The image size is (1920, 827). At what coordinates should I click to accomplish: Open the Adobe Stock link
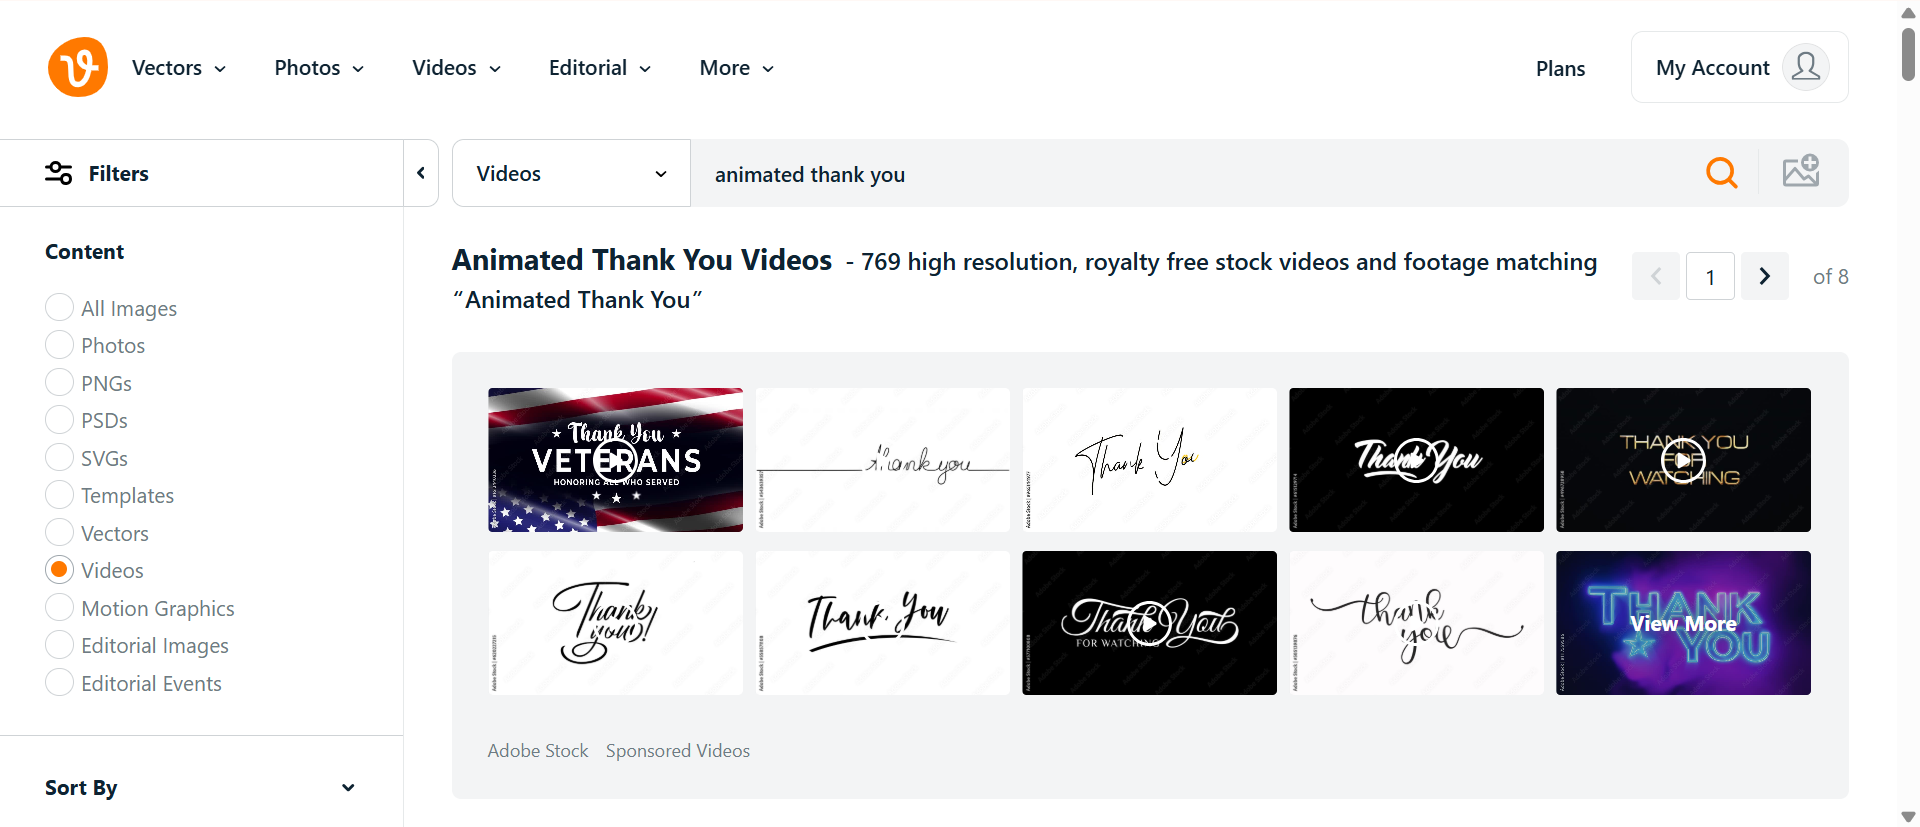point(538,750)
